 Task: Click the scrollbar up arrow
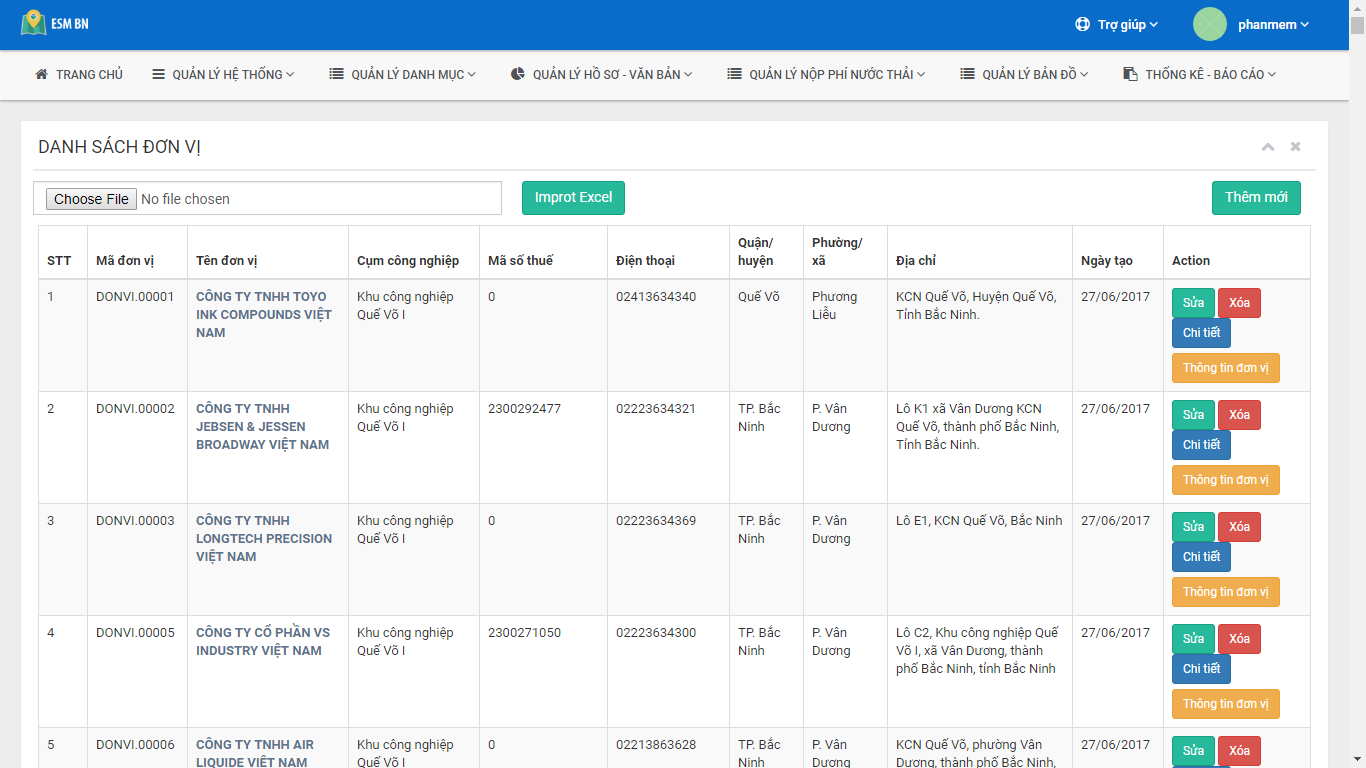click(x=1357, y=8)
